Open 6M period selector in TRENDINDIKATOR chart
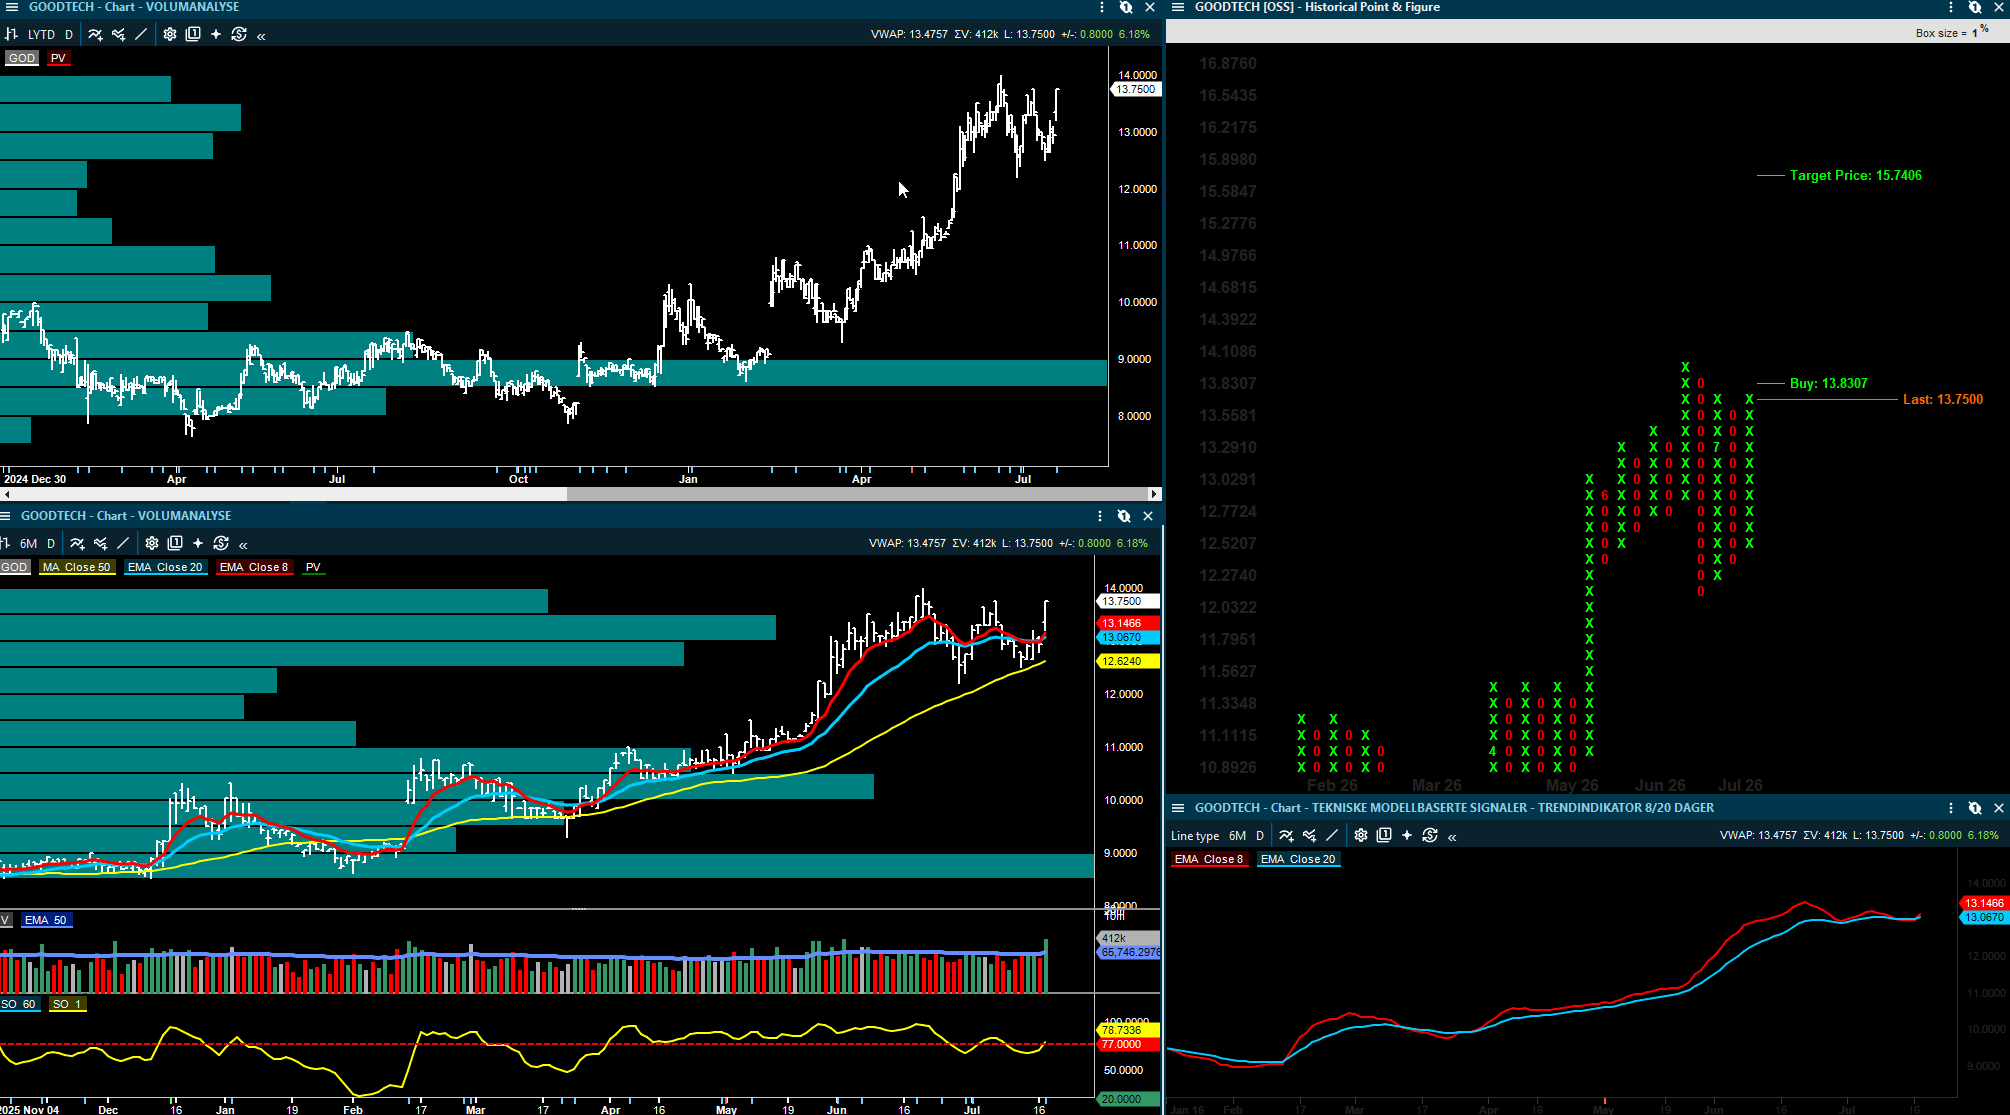Viewport: 2010px width, 1115px height. 1238,836
